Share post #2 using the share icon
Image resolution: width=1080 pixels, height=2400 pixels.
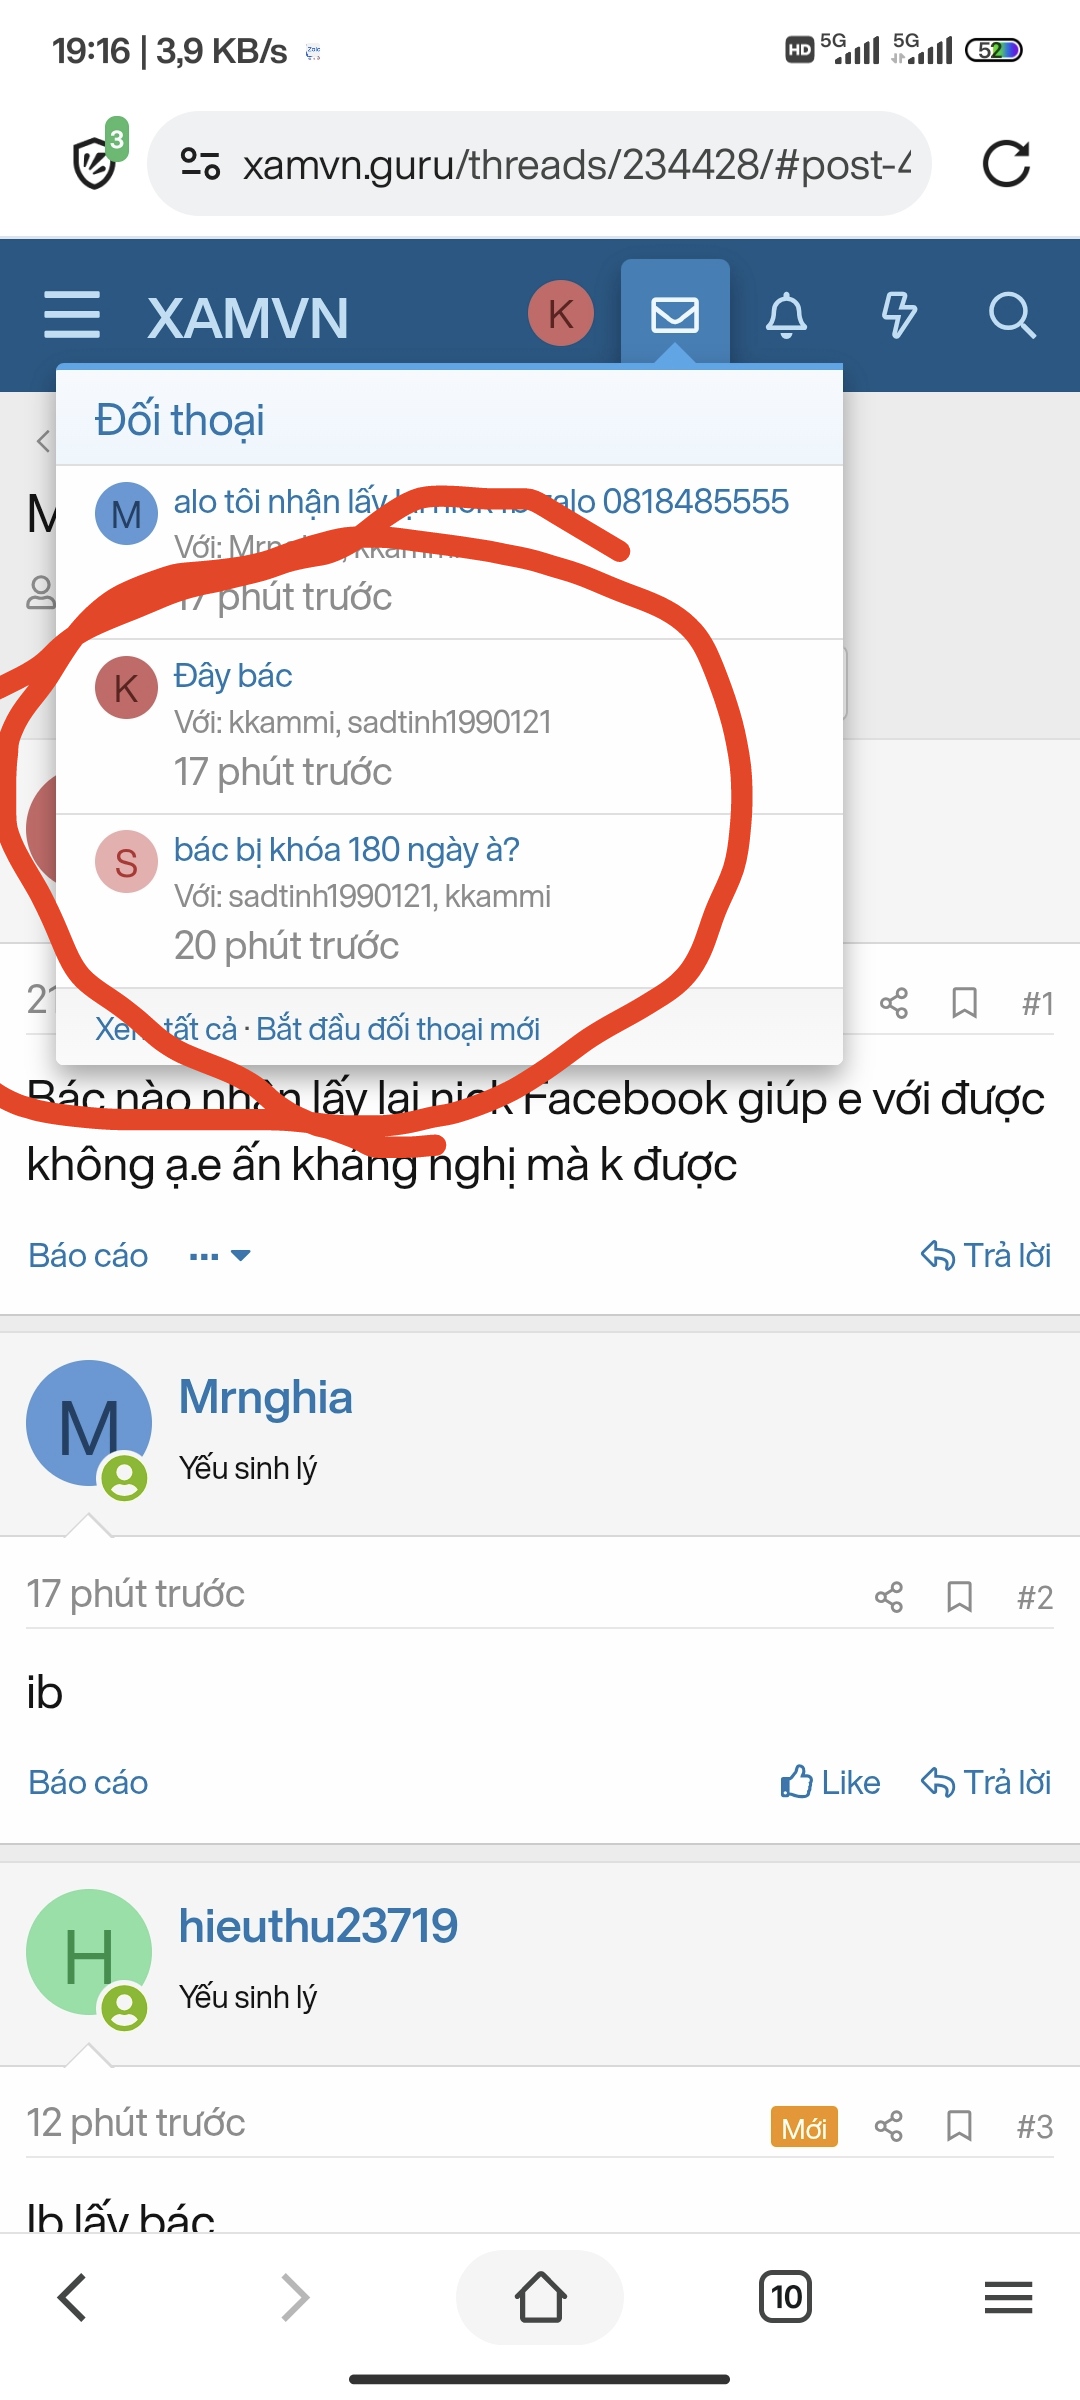(889, 1597)
